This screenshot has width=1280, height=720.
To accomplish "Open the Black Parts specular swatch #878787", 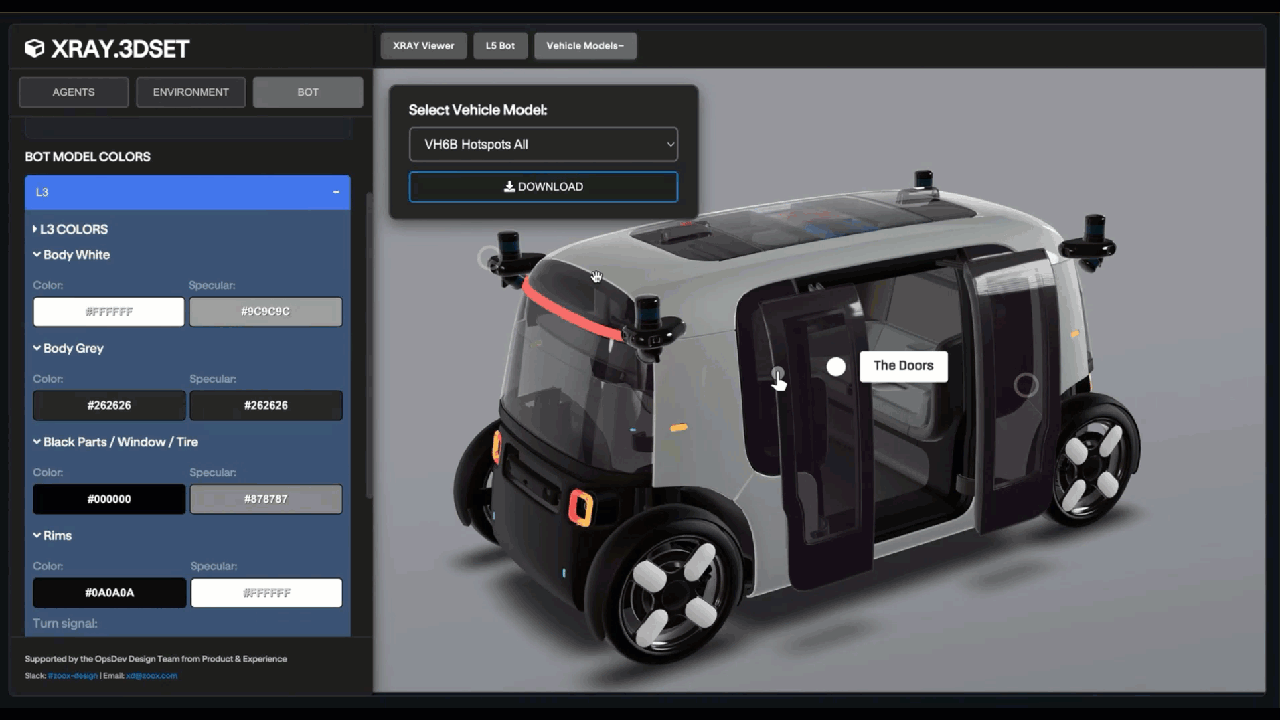I will (266, 499).
